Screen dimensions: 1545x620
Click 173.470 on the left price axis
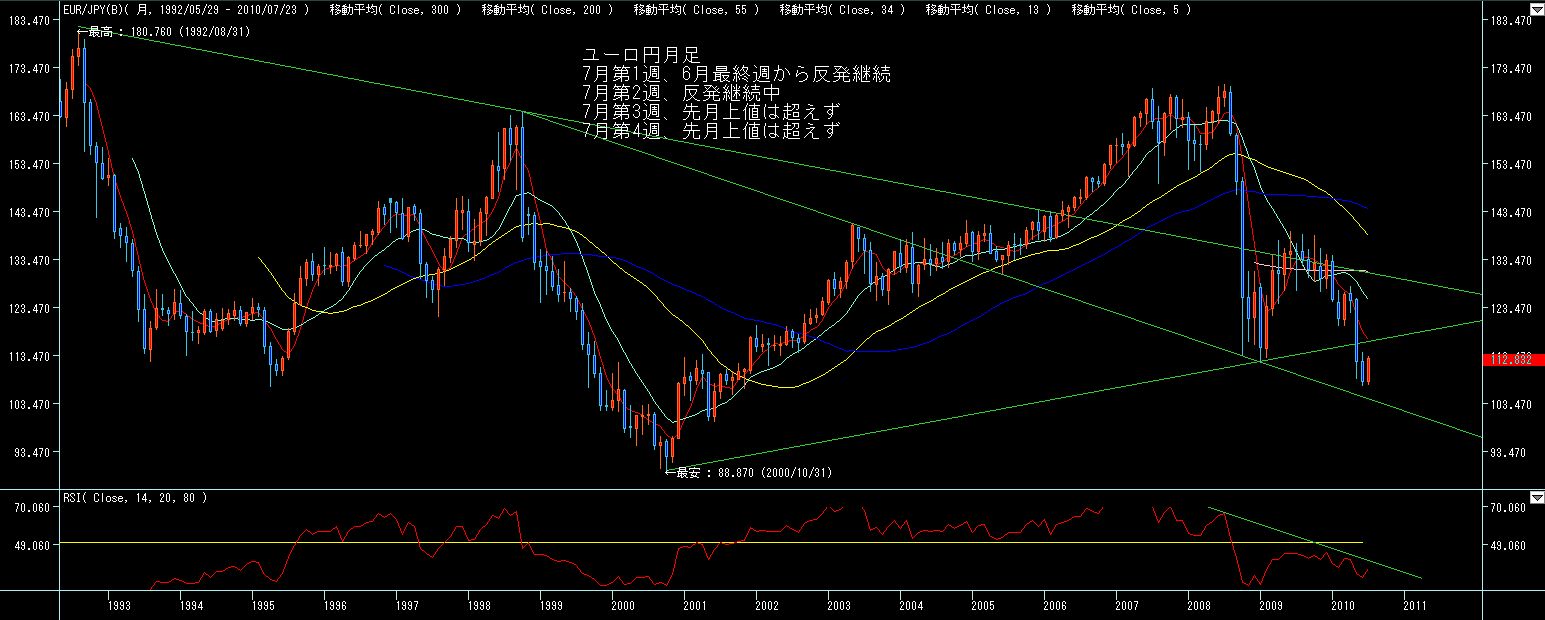(27, 69)
